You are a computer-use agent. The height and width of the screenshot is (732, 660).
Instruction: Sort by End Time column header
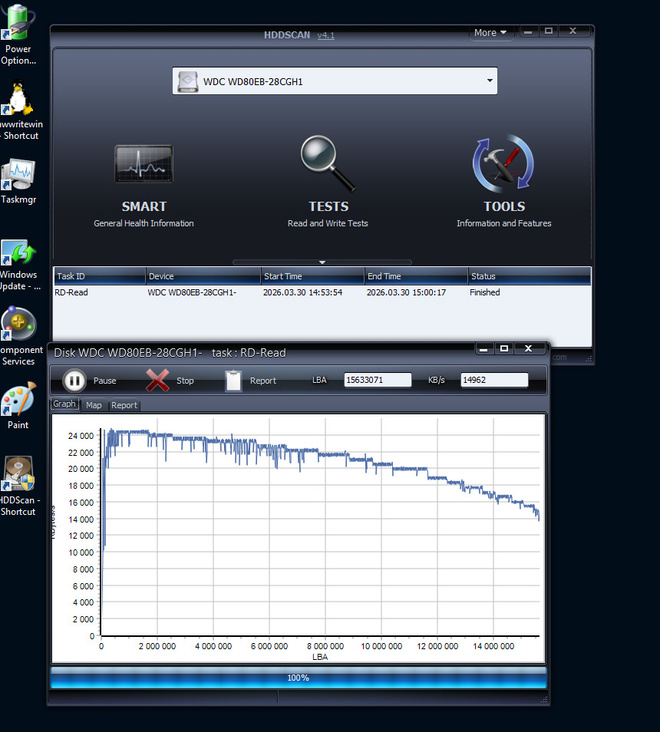416,276
